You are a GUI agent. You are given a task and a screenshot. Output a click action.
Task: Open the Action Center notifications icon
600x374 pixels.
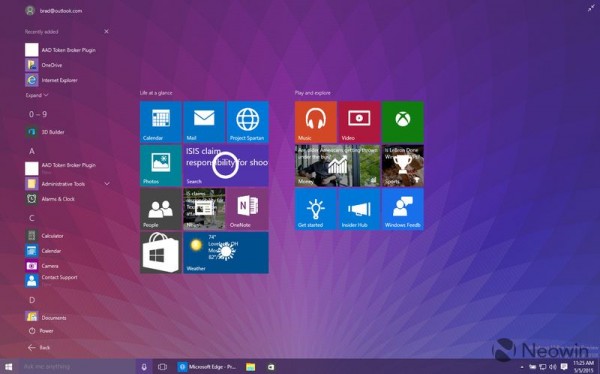564,367
